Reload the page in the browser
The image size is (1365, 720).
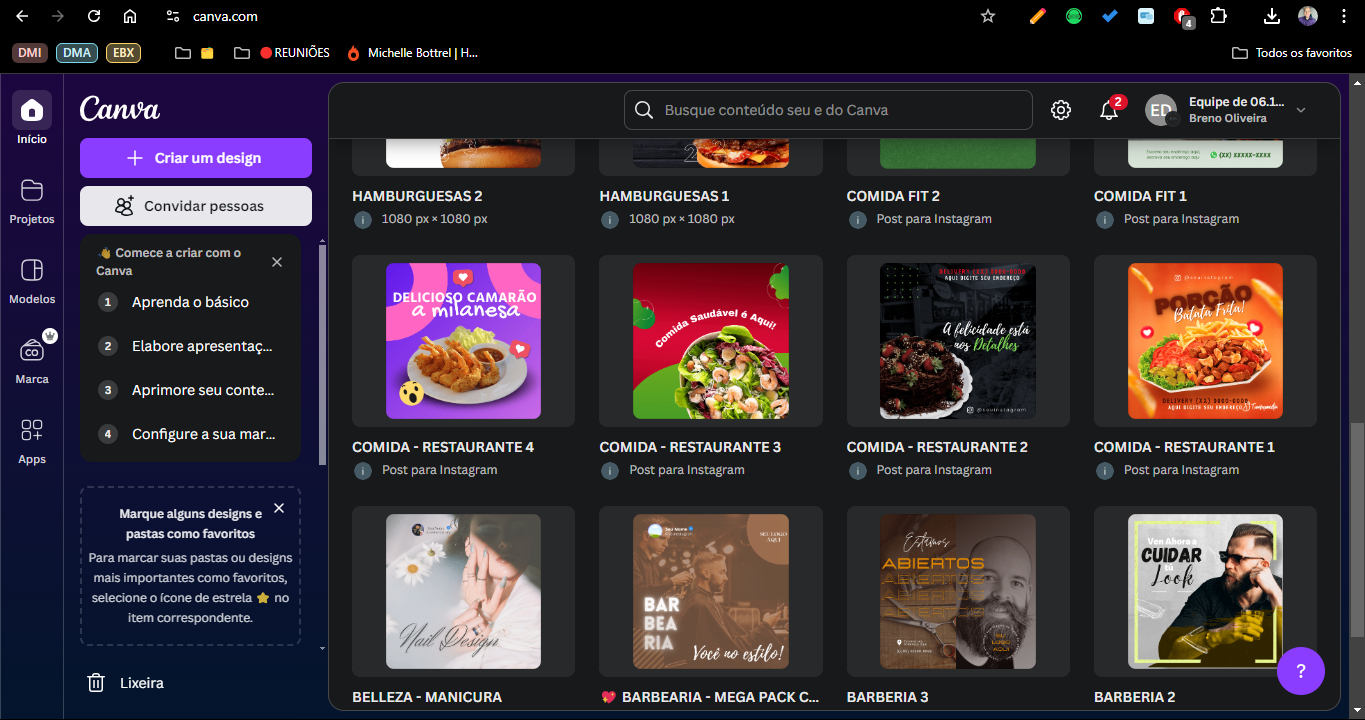coord(94,16)
